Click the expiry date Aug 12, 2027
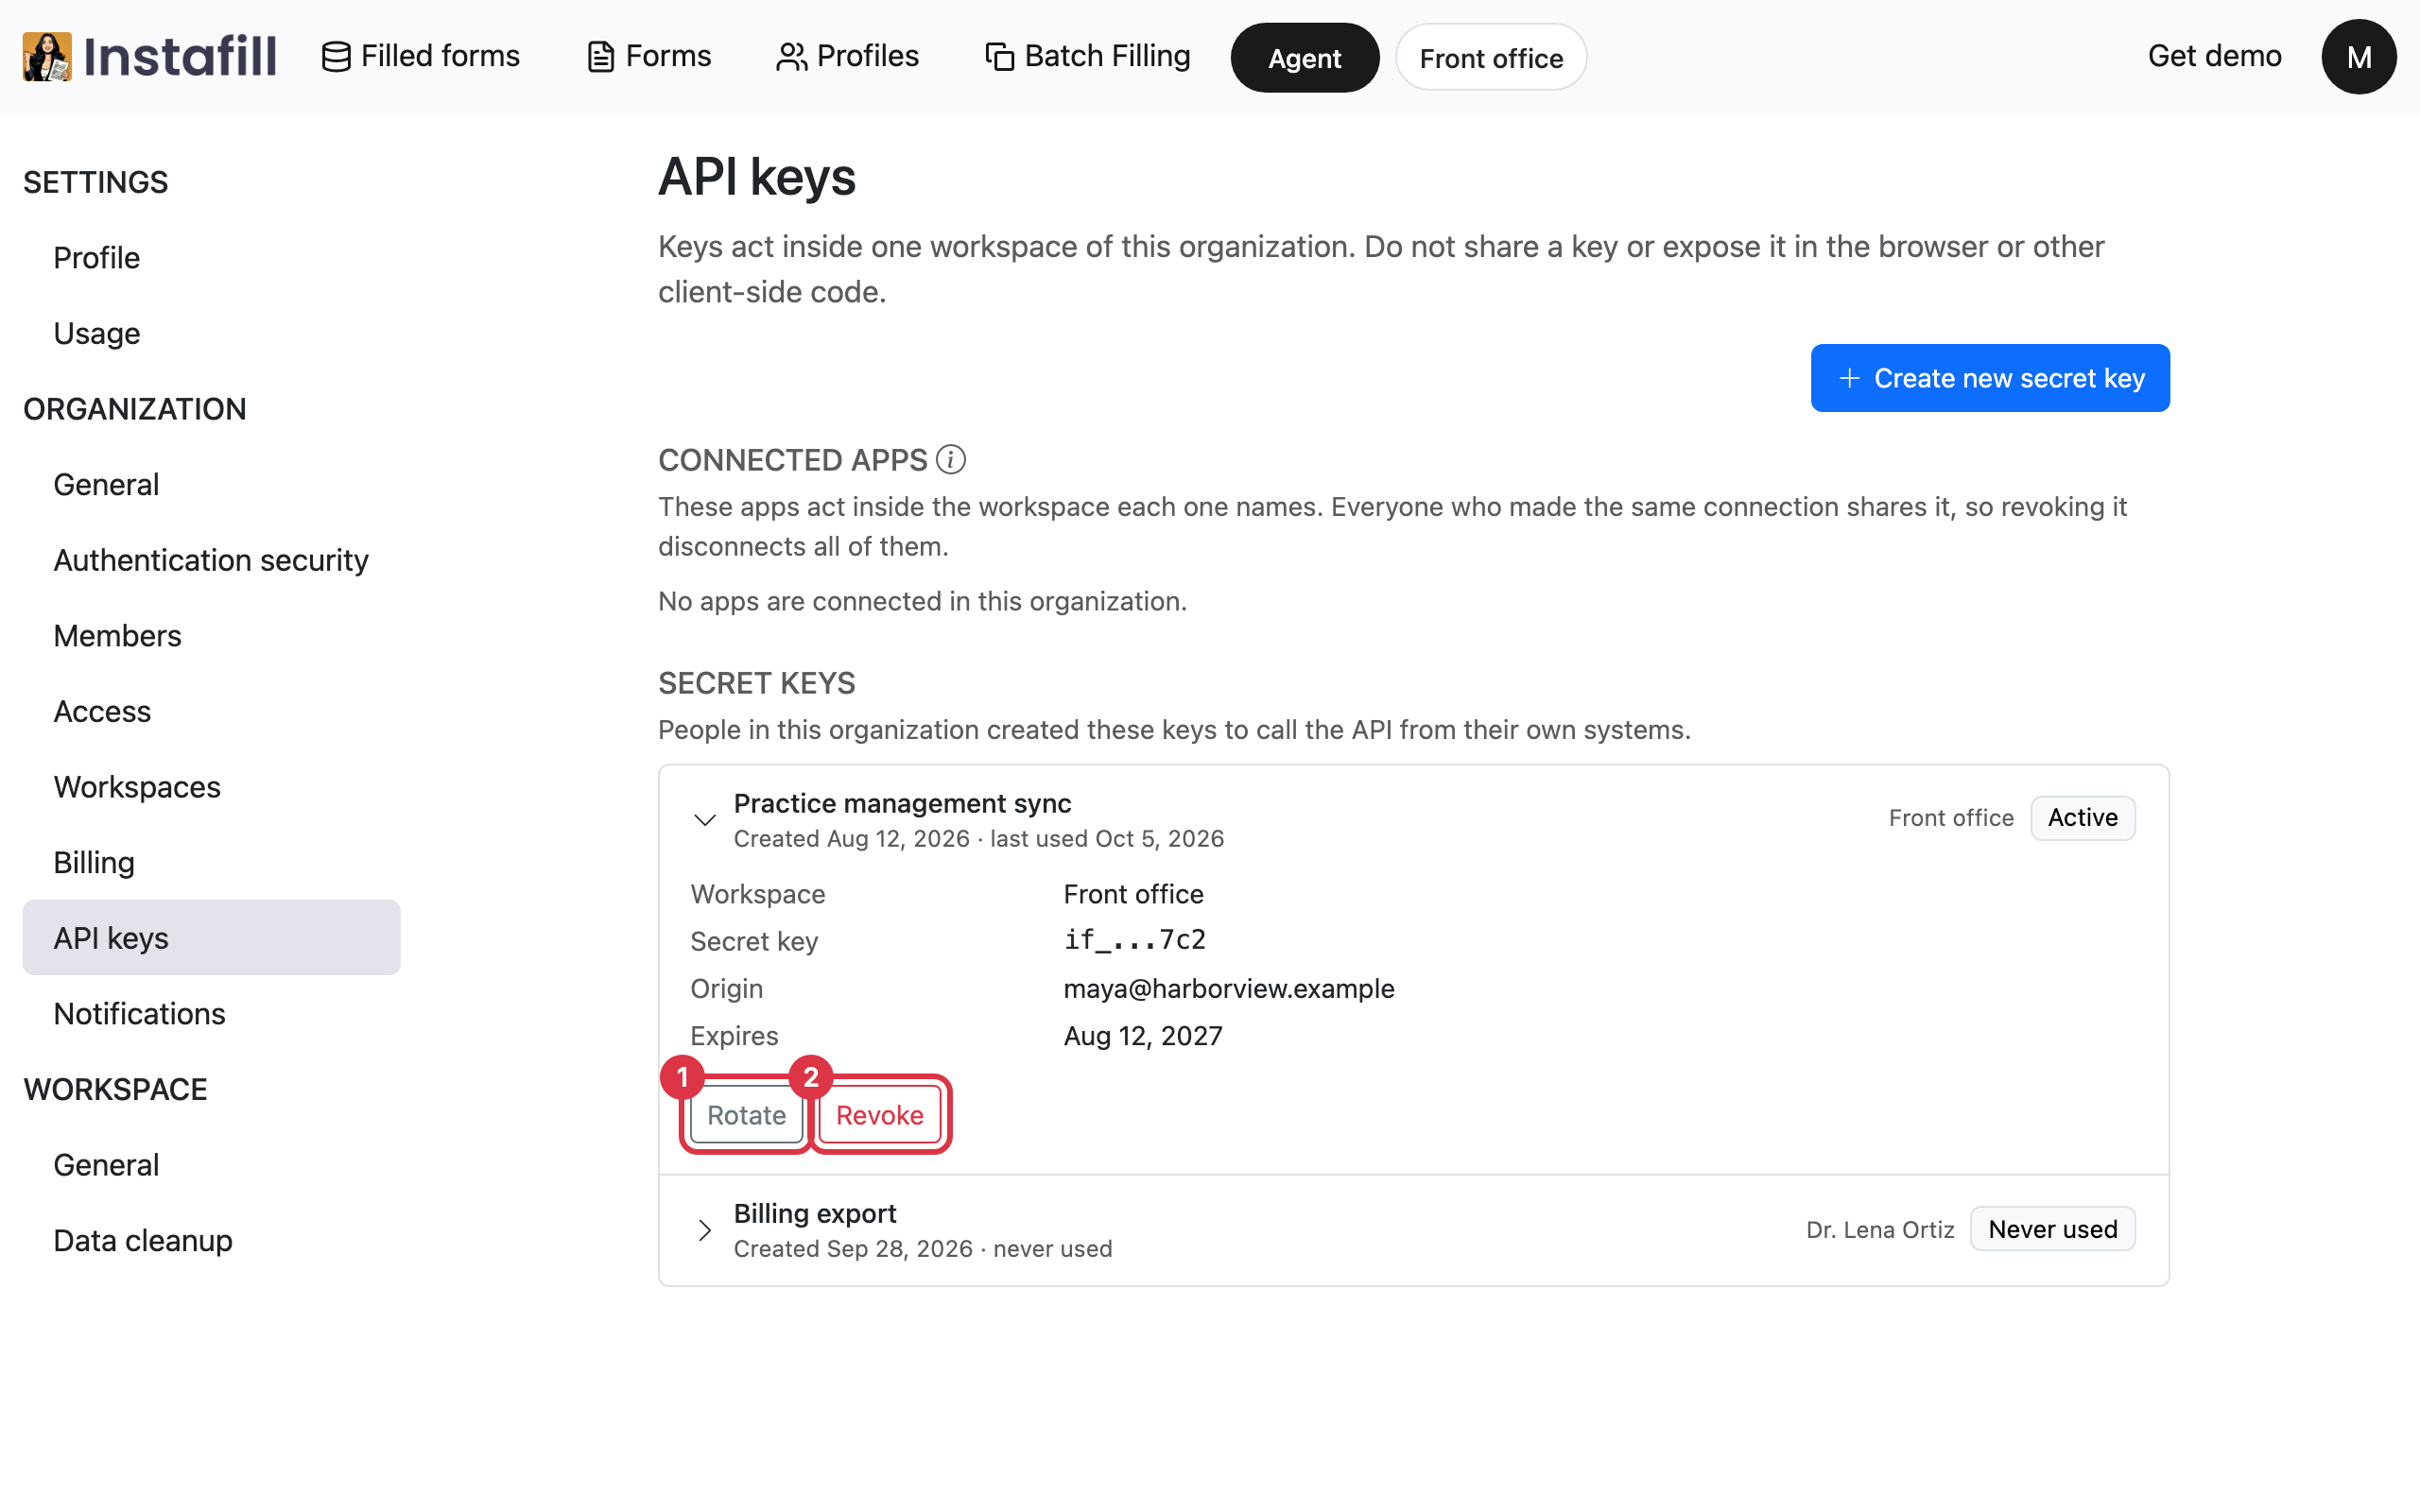This screenshot has height=1512, width=2420. click(1142, 1036)
